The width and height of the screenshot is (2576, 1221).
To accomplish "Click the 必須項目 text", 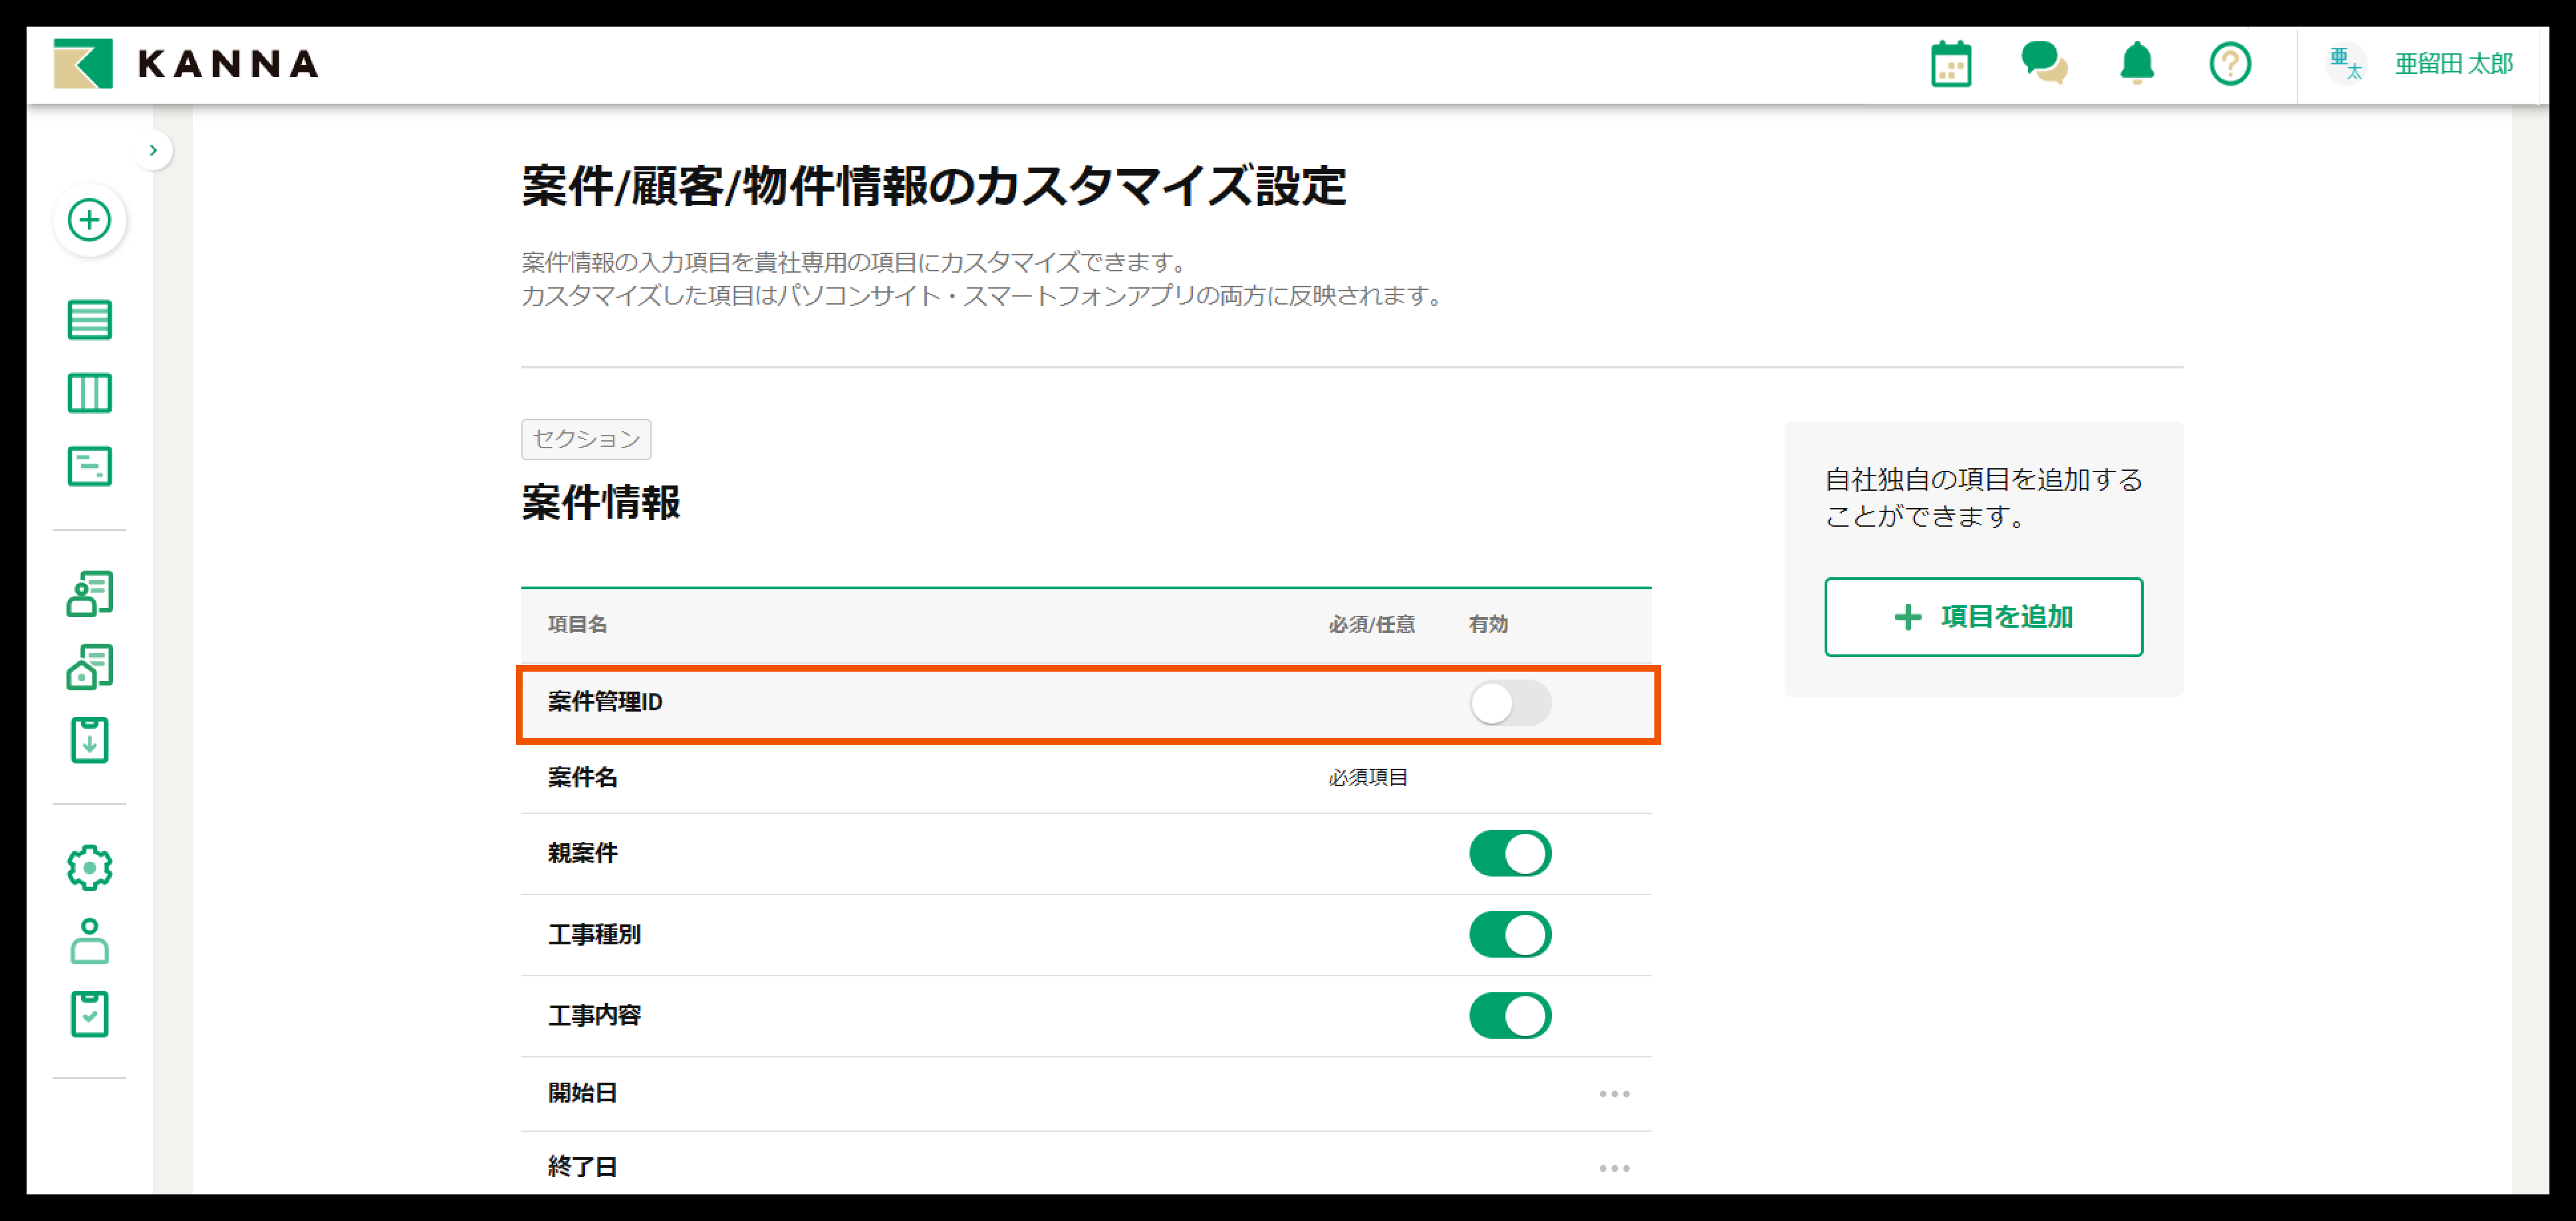I will point(1367,777).
